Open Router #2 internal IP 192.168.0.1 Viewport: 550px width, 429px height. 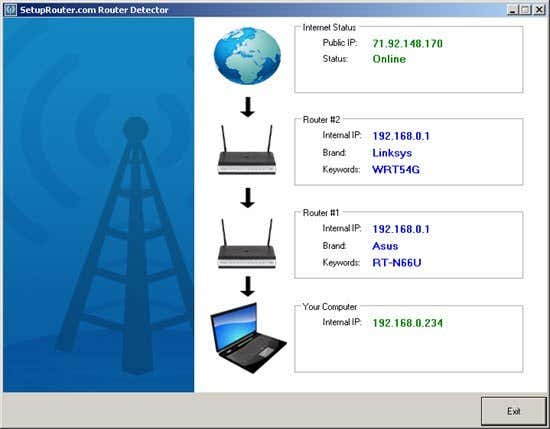[x=401, y=136]
